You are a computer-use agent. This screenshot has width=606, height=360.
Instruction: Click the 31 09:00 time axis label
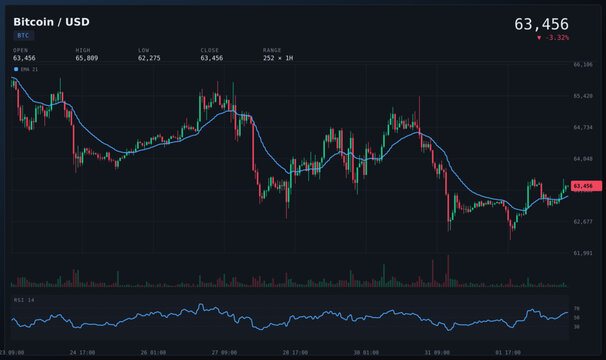(x=437, y=353)
